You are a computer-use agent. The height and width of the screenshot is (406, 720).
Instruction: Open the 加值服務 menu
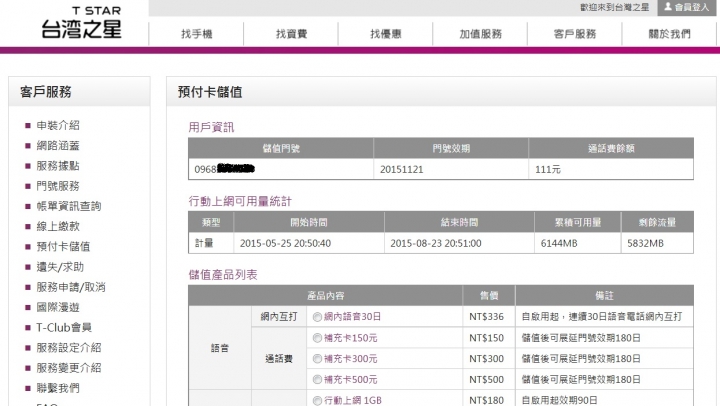(x=480, y=34)
